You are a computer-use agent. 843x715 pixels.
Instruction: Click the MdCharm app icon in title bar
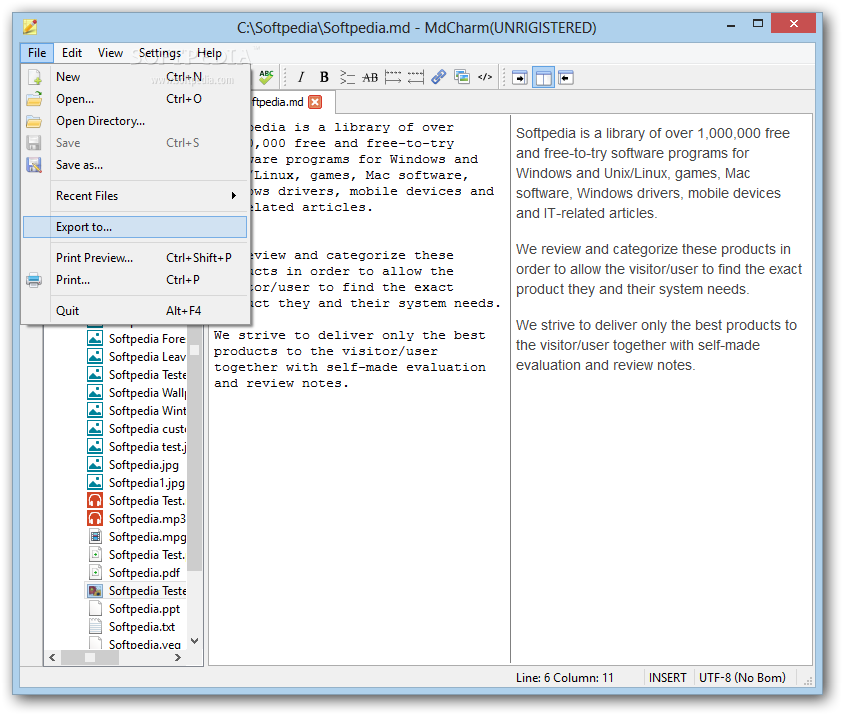(30, 26)
